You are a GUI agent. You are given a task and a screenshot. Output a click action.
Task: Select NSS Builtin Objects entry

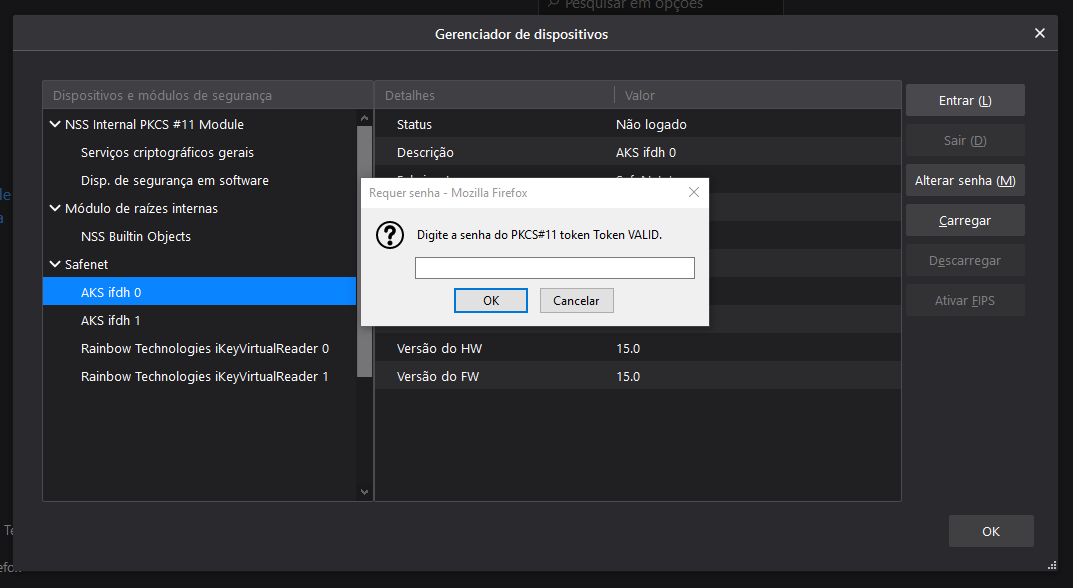point(135,237)
